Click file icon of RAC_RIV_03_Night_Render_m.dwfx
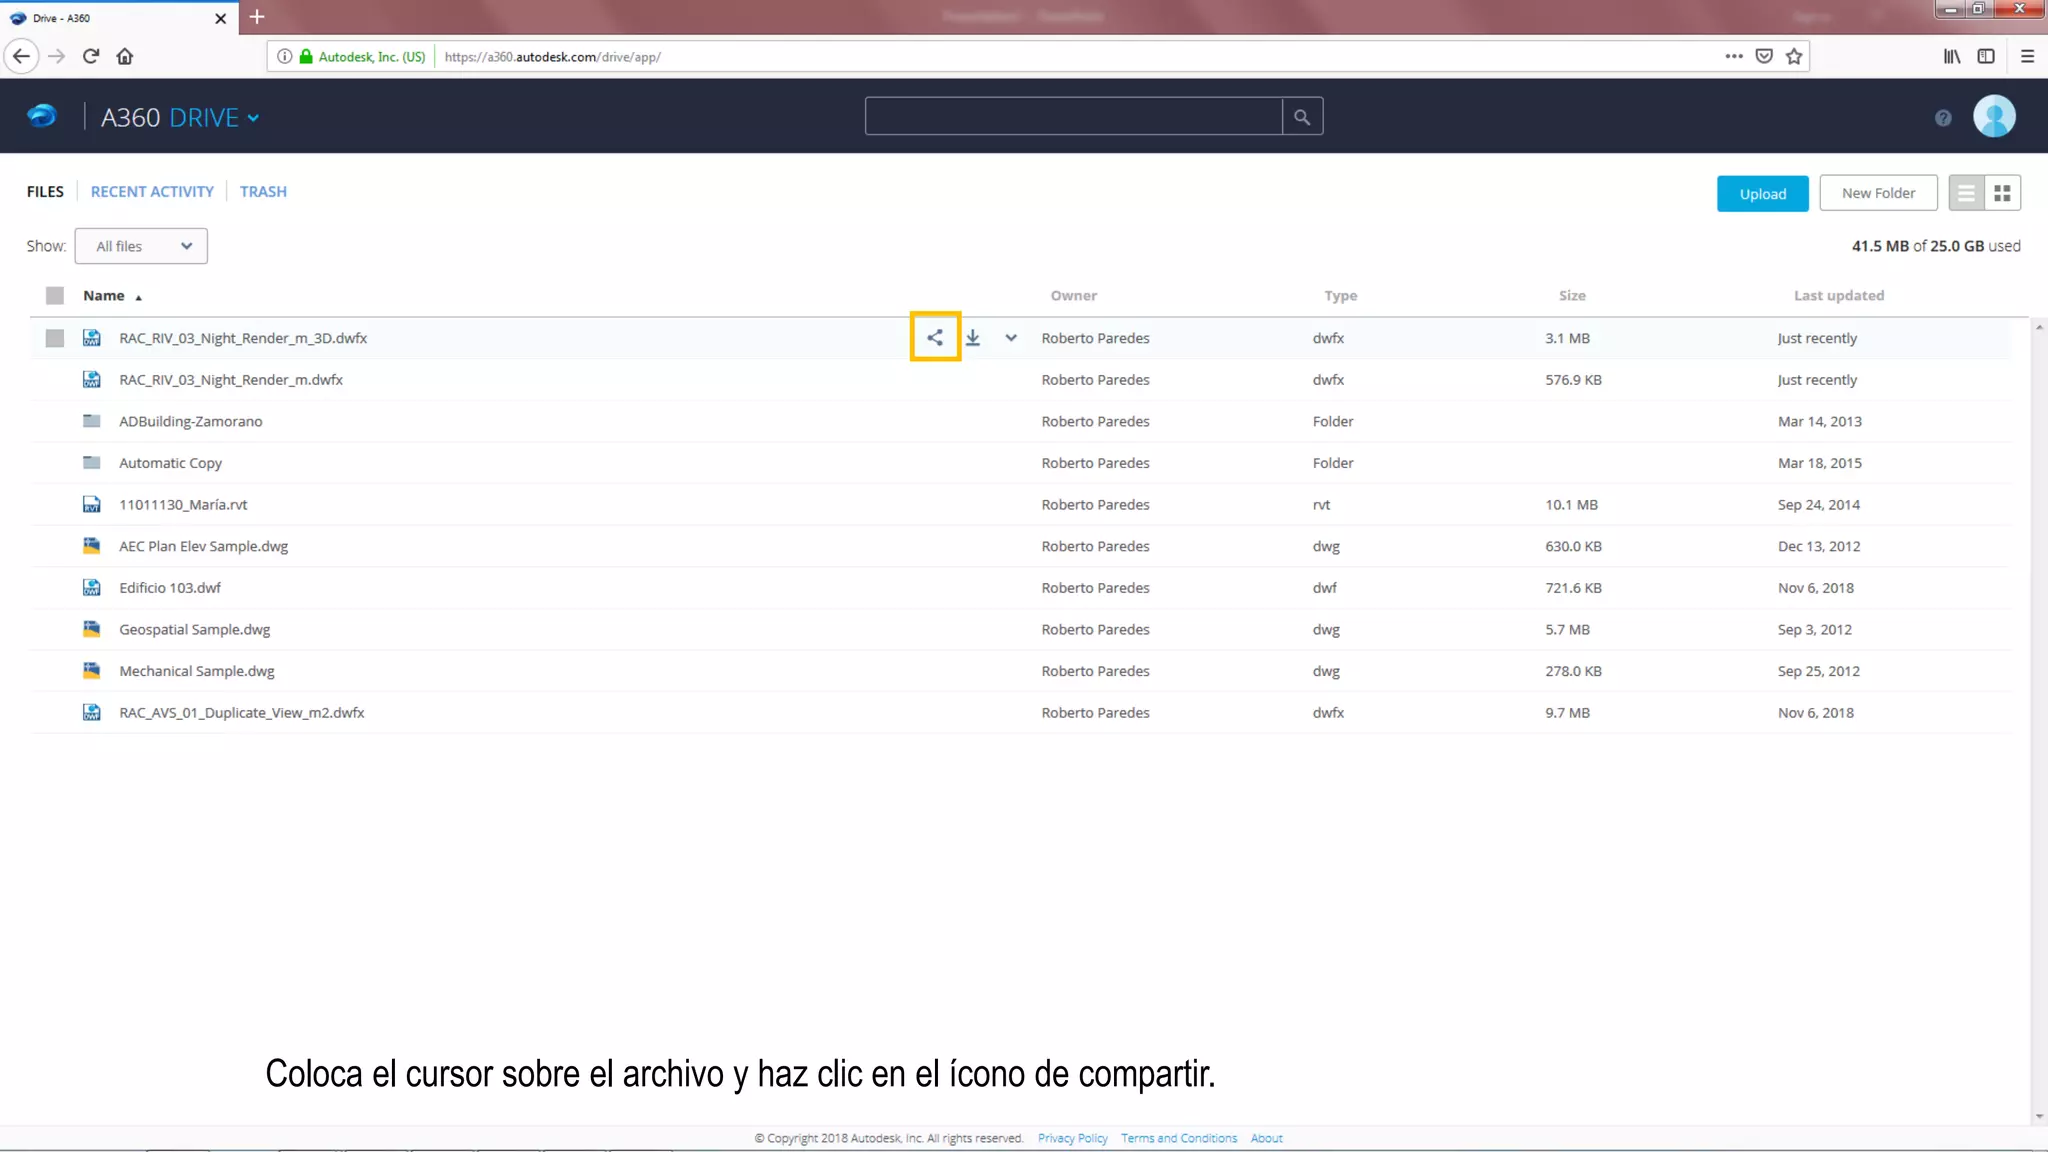 click(x=91, y=379)
